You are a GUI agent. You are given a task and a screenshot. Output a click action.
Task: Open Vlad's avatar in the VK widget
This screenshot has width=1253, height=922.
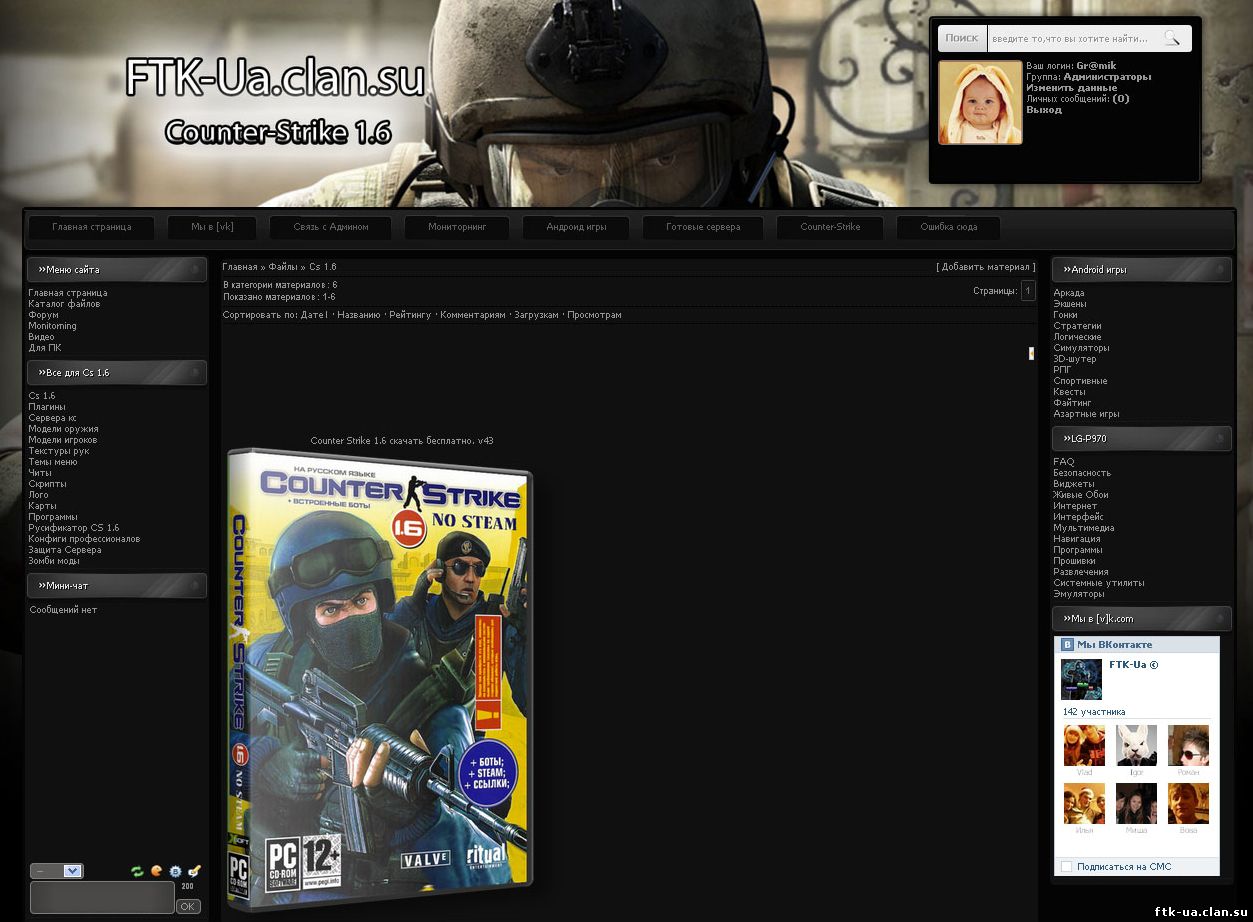tap(1084, 745)
